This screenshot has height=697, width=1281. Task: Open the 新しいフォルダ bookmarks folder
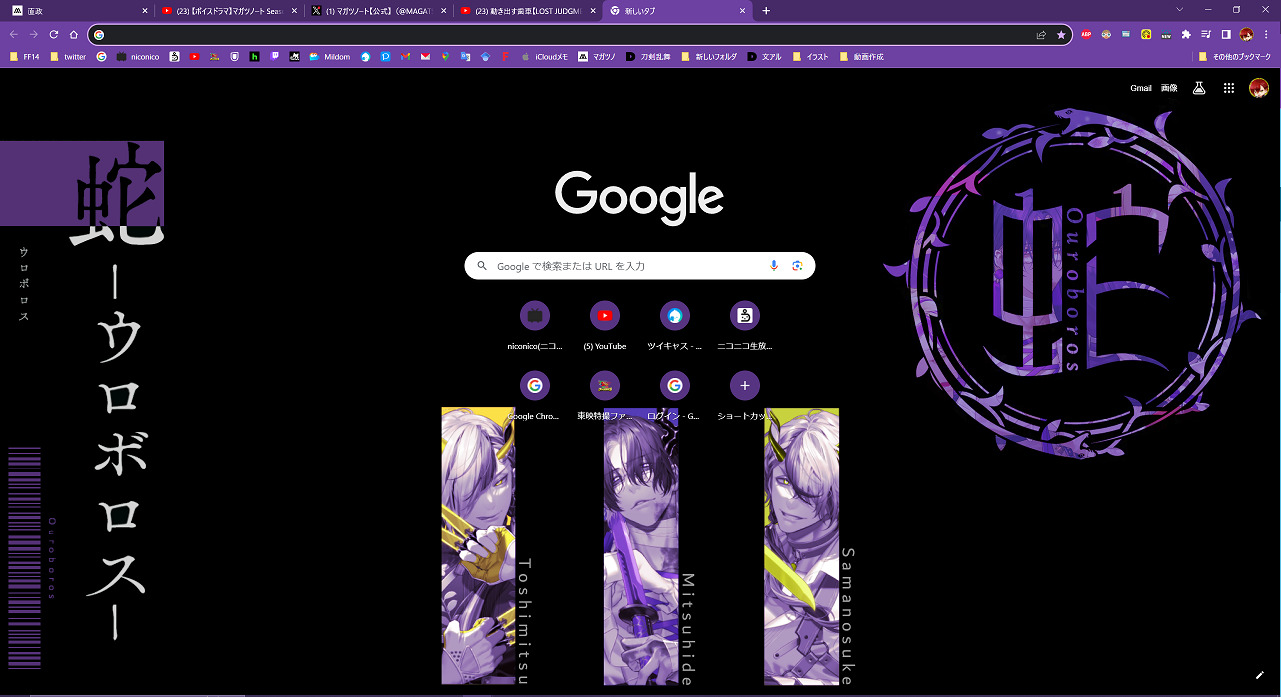point(709,57)
